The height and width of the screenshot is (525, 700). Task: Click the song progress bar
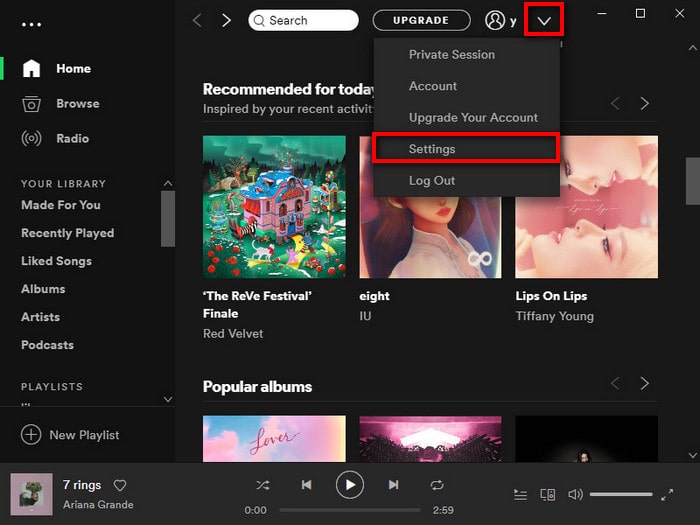(x=350, y=510)
